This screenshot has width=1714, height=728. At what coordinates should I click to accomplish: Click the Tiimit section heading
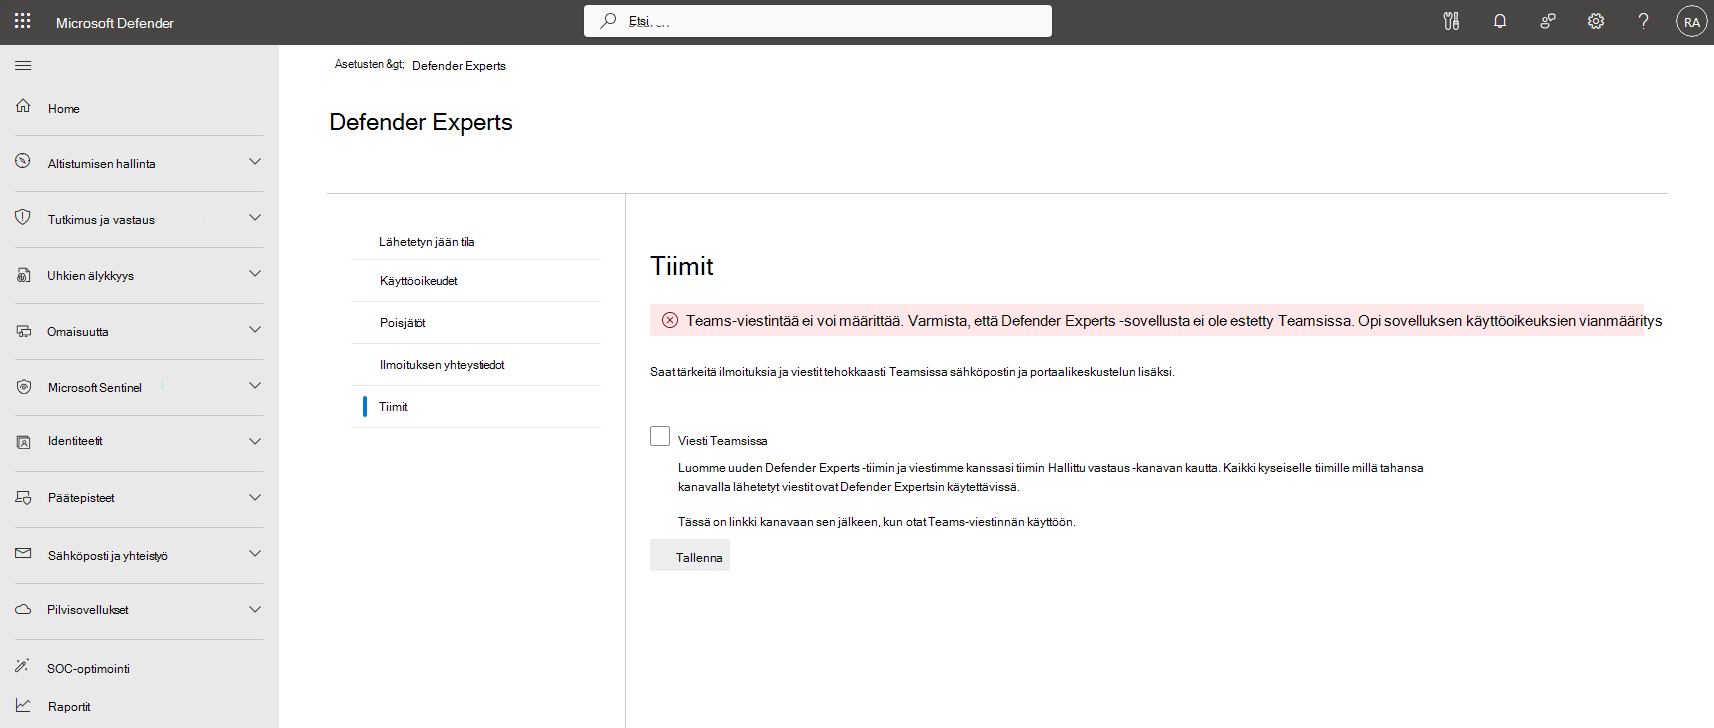[682, 266]
